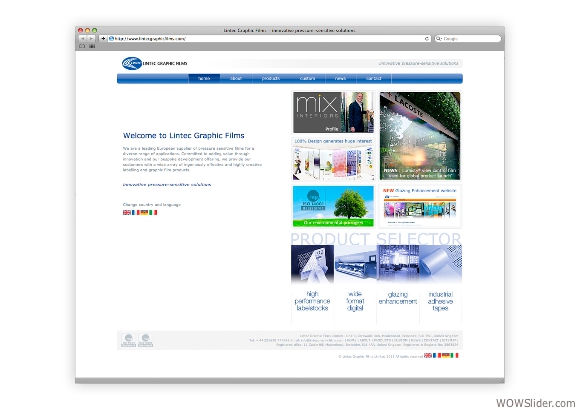Viewport: 580px width, 412px height.
Task: Click the PRODUCT SELECTOR heading
Action: tap(376, 239)
